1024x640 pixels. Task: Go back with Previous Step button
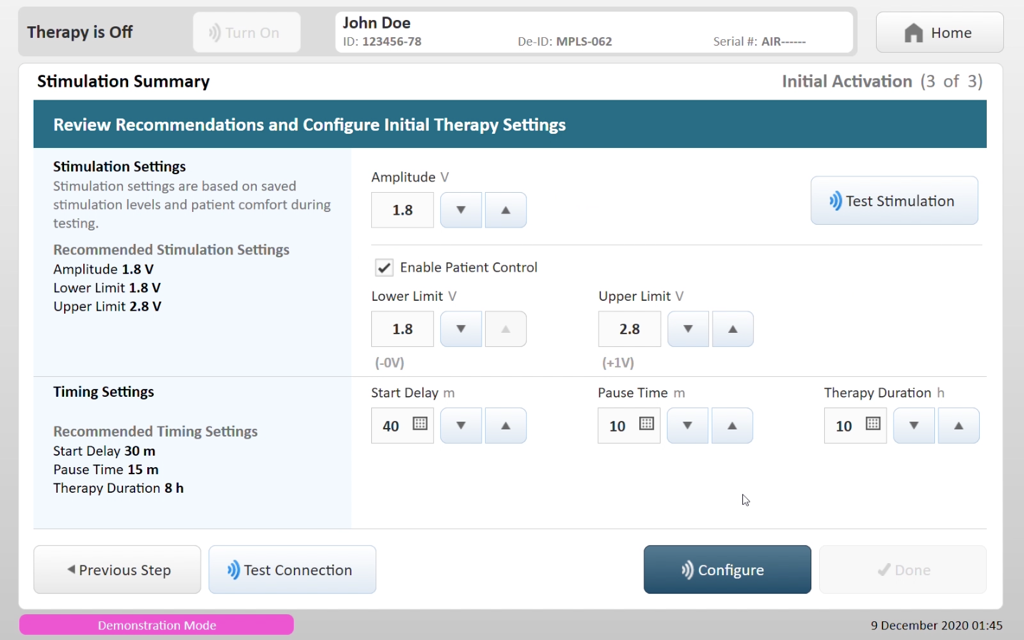[118, 570]
